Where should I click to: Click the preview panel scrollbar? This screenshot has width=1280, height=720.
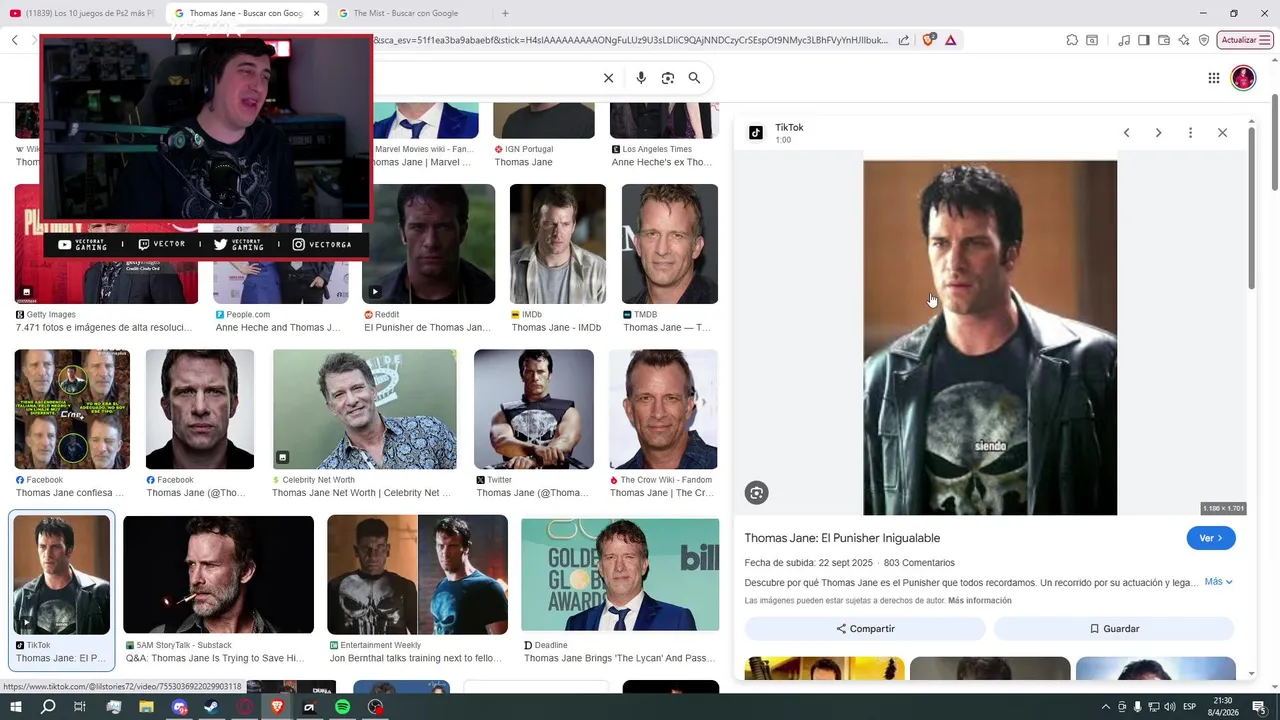click(1251, 210)
